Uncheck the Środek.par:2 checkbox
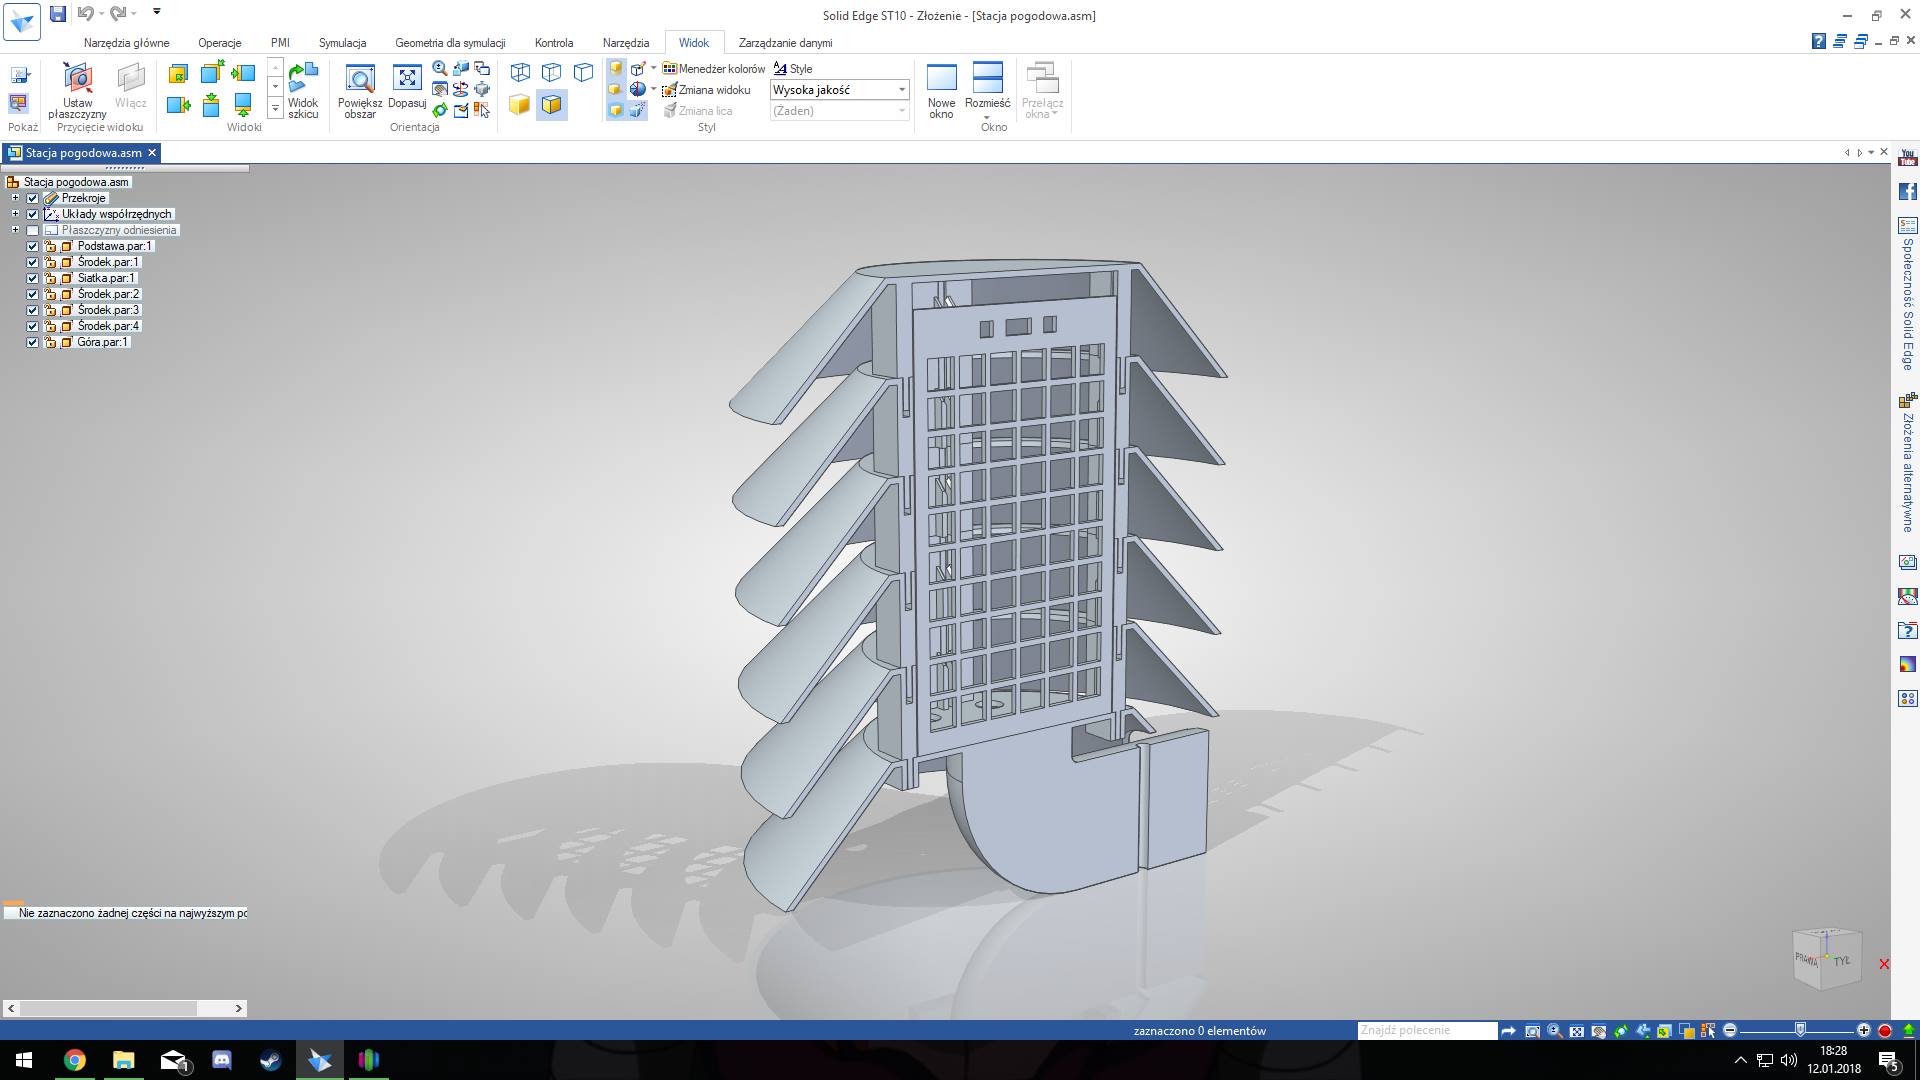This screenshot has height=1080, width=1920. pos(33,294)
